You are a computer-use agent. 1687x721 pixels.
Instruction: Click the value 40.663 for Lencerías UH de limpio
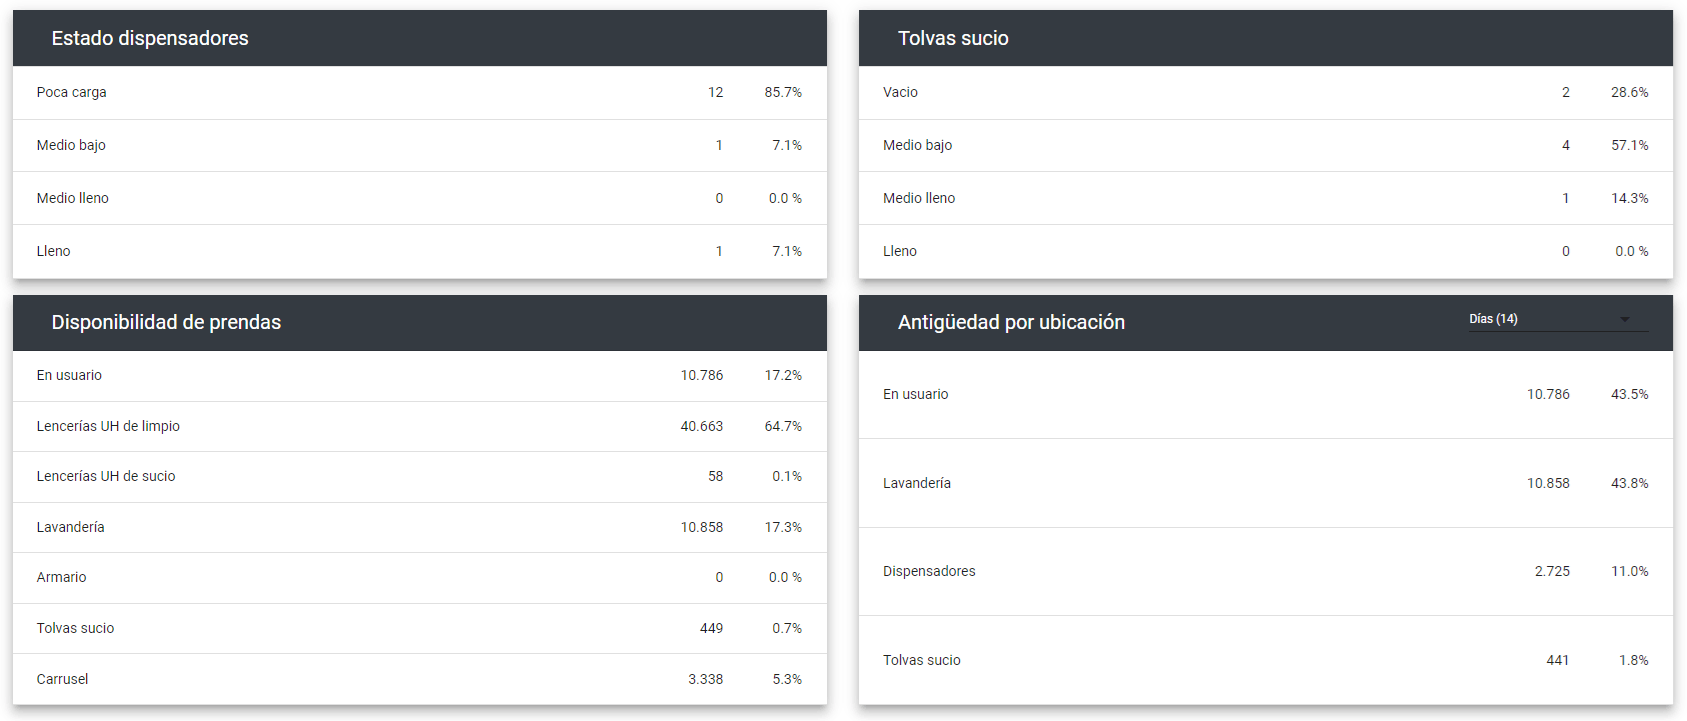707,426
